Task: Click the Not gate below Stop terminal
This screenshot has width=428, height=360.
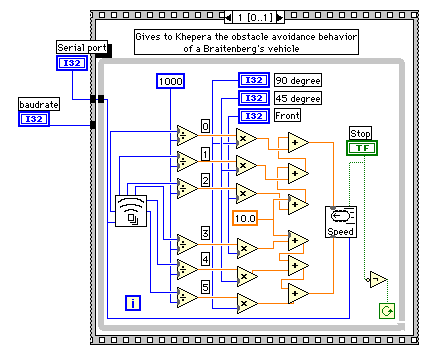Action: click(x=377, y=279)
